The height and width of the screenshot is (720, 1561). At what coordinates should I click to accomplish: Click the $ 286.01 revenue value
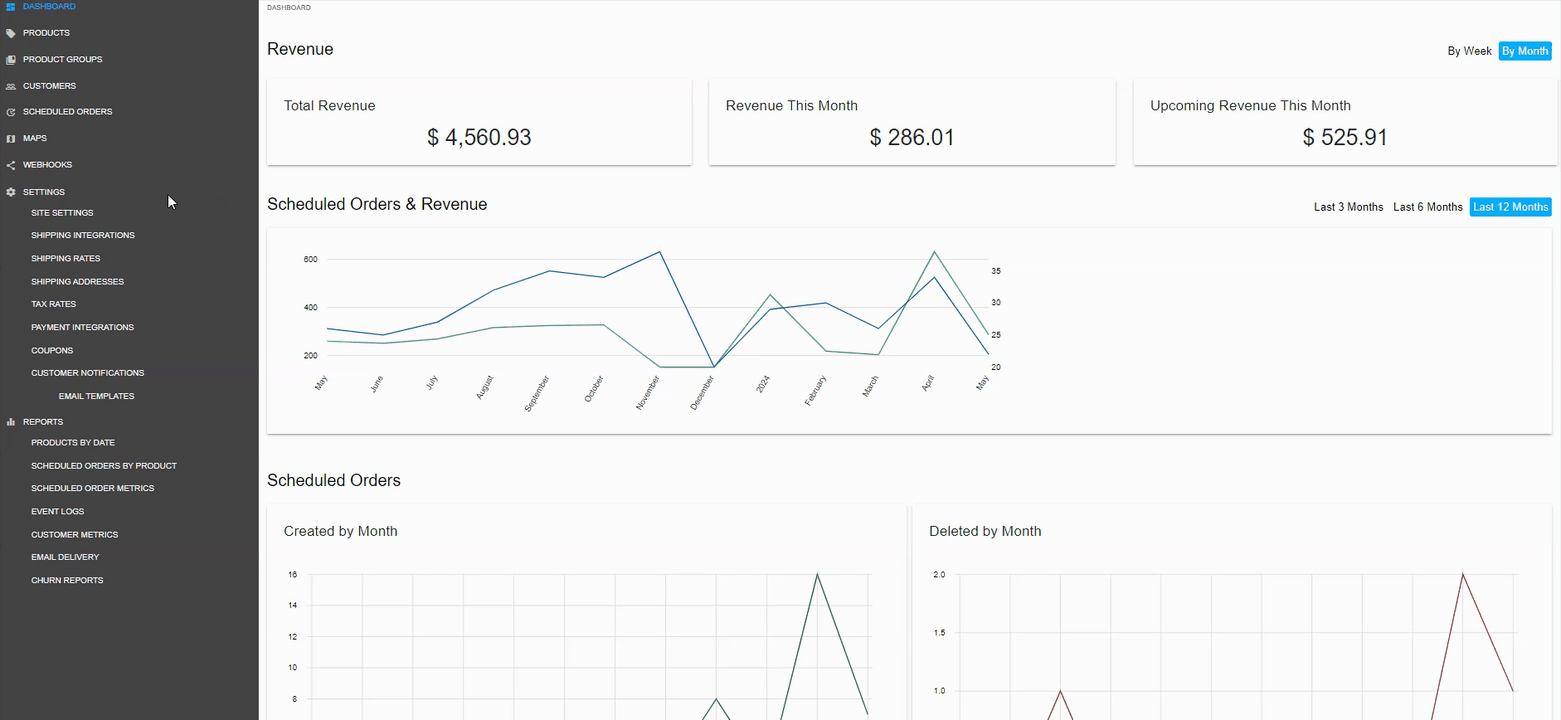(x=912, y=138)
